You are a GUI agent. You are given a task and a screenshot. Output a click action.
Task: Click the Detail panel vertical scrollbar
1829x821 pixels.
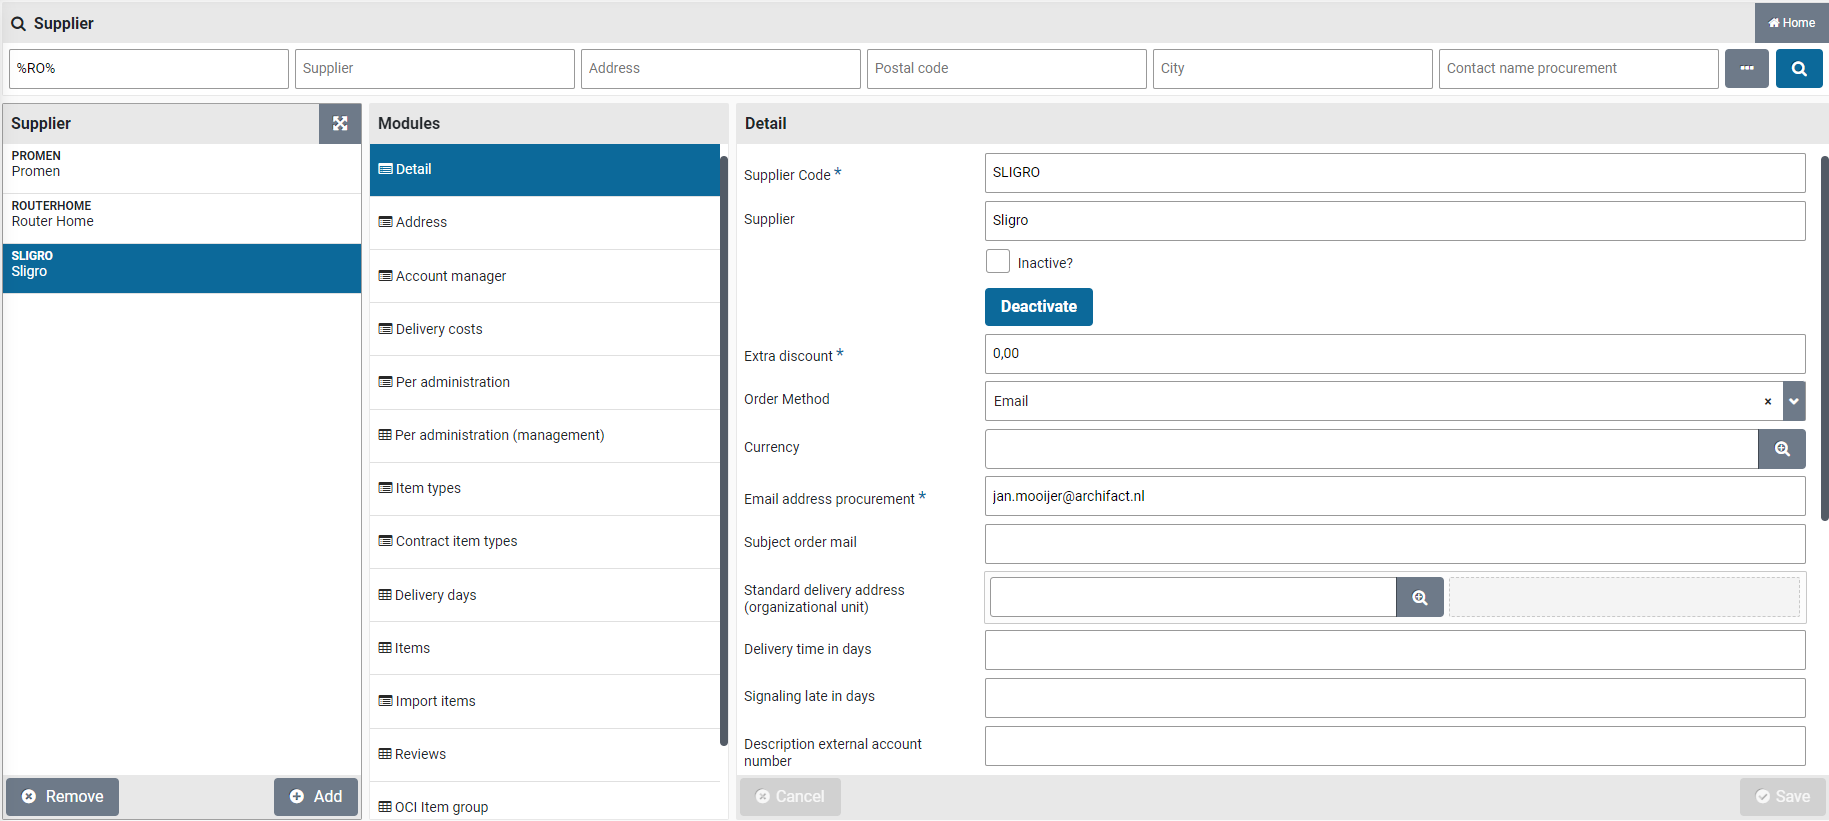tap(1824, 340)
